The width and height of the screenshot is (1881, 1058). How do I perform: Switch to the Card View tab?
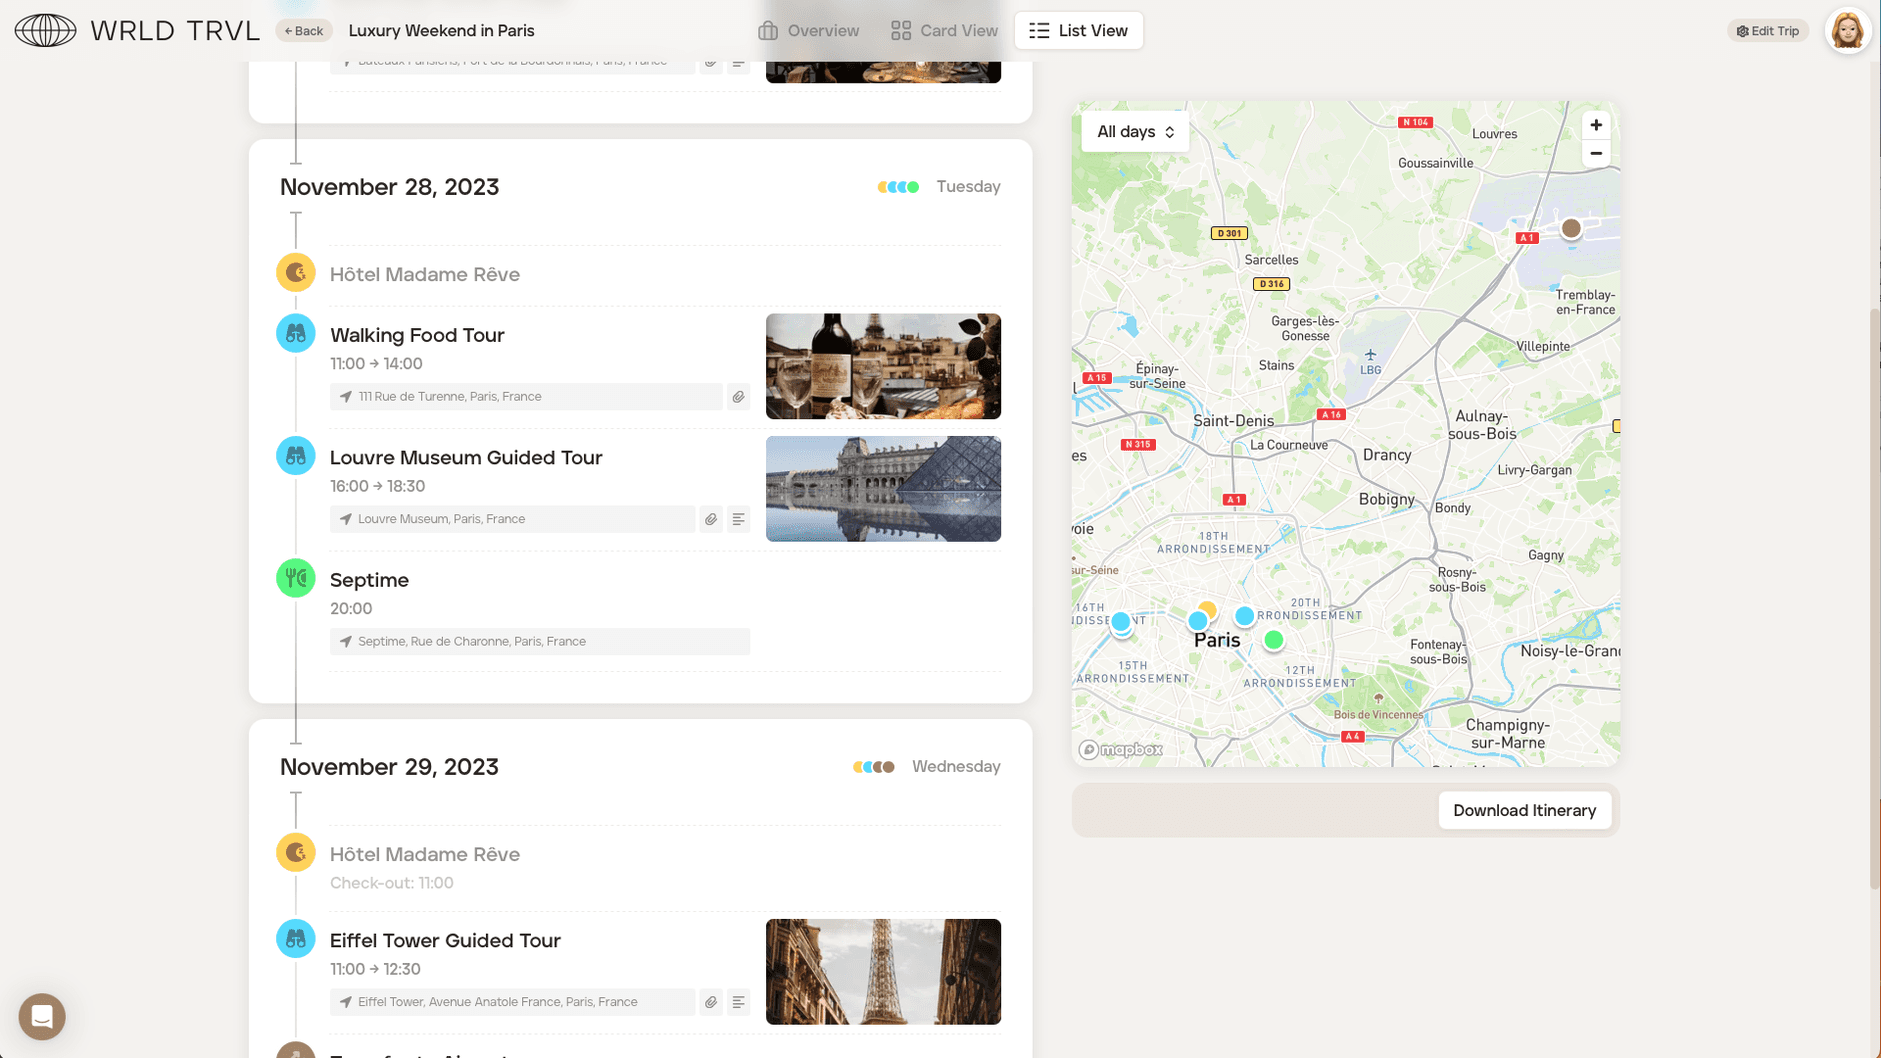(x=944, y=31)
